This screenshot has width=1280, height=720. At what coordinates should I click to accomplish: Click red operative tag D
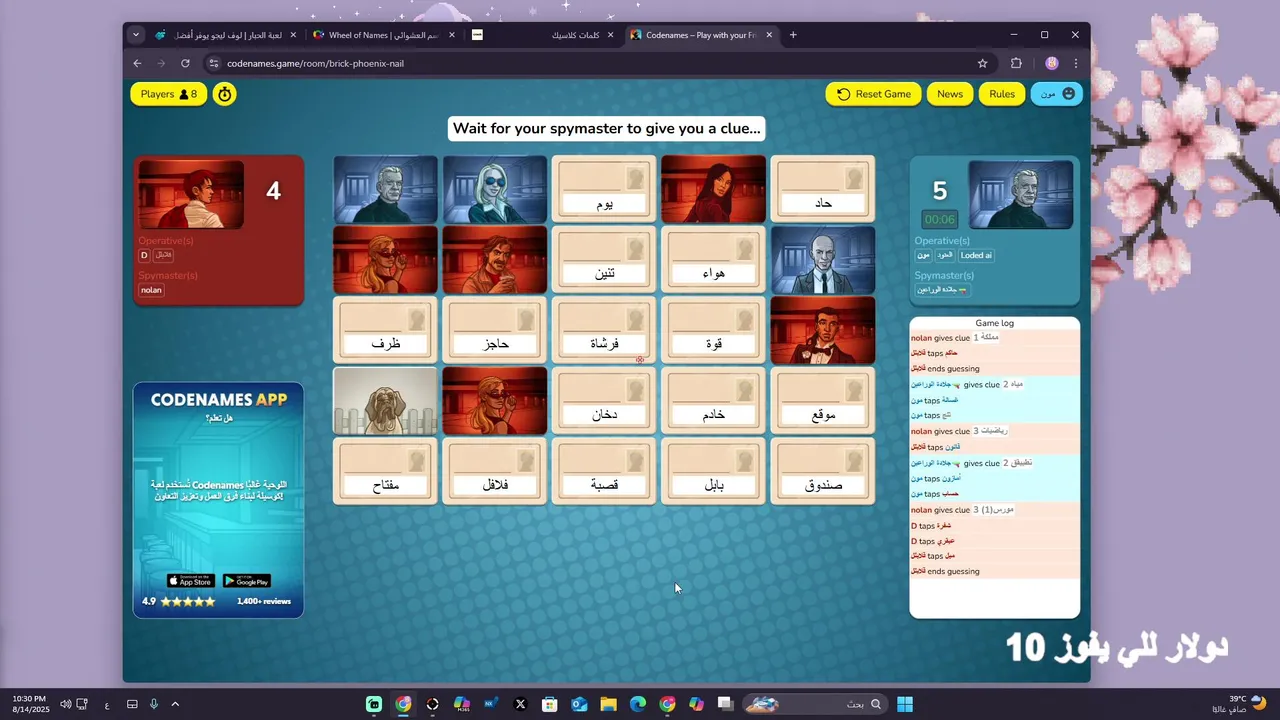coord(144,255)
